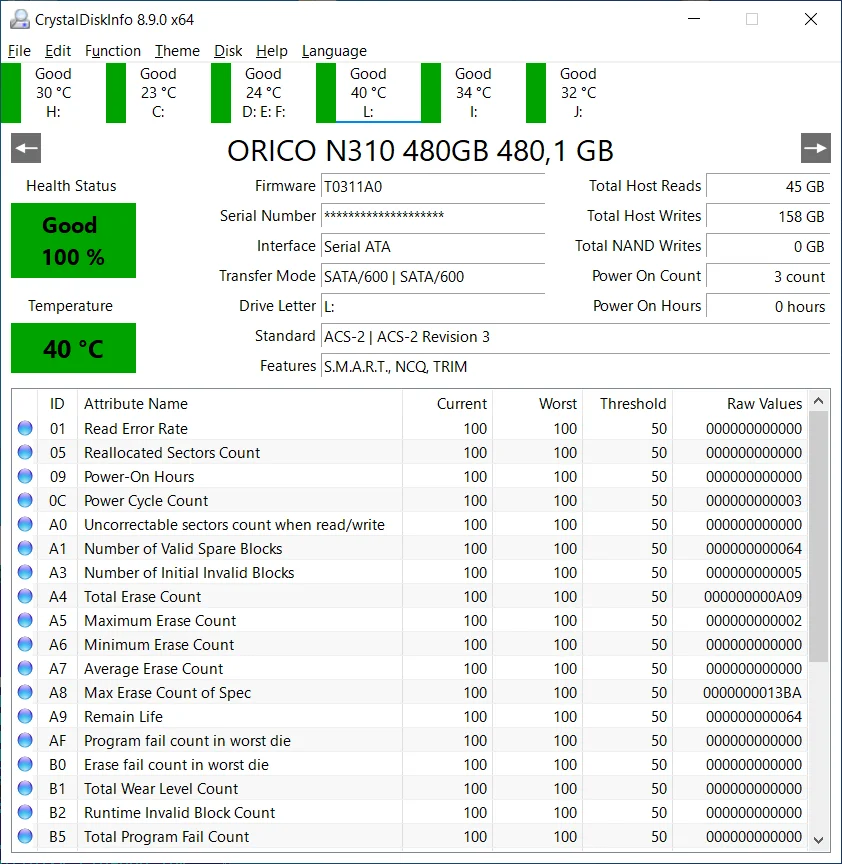Click the Interface field Serial ATA
Screen dimensions: 842x864
[x=433, y=246]
